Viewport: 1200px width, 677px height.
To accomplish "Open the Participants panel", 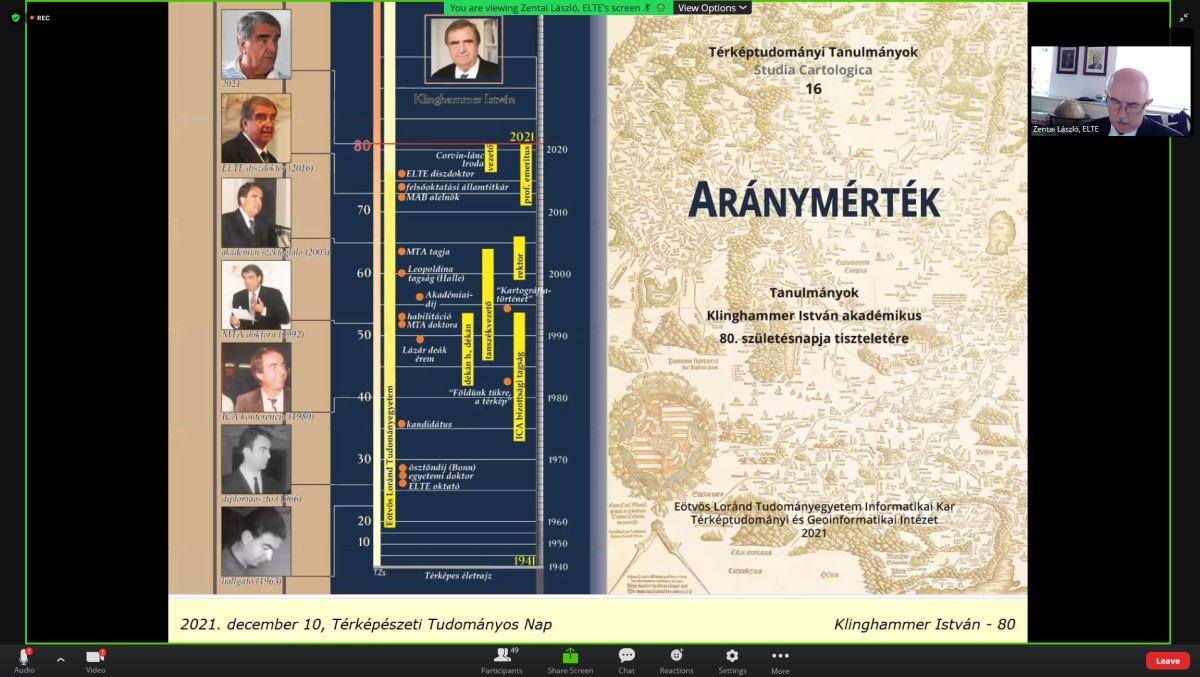I will point(502,660).
